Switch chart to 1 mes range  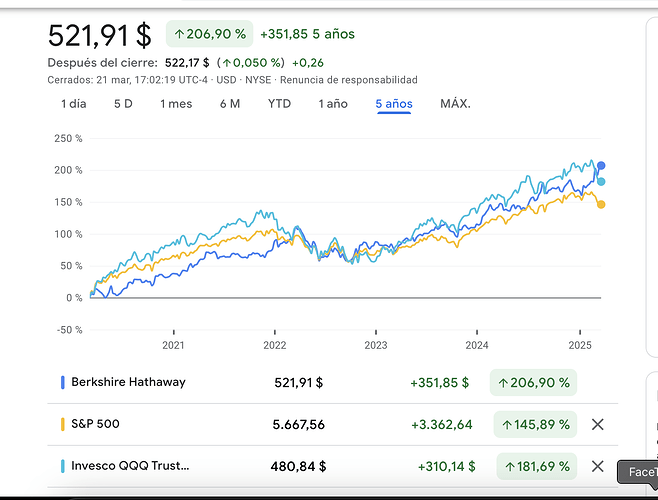176,104
